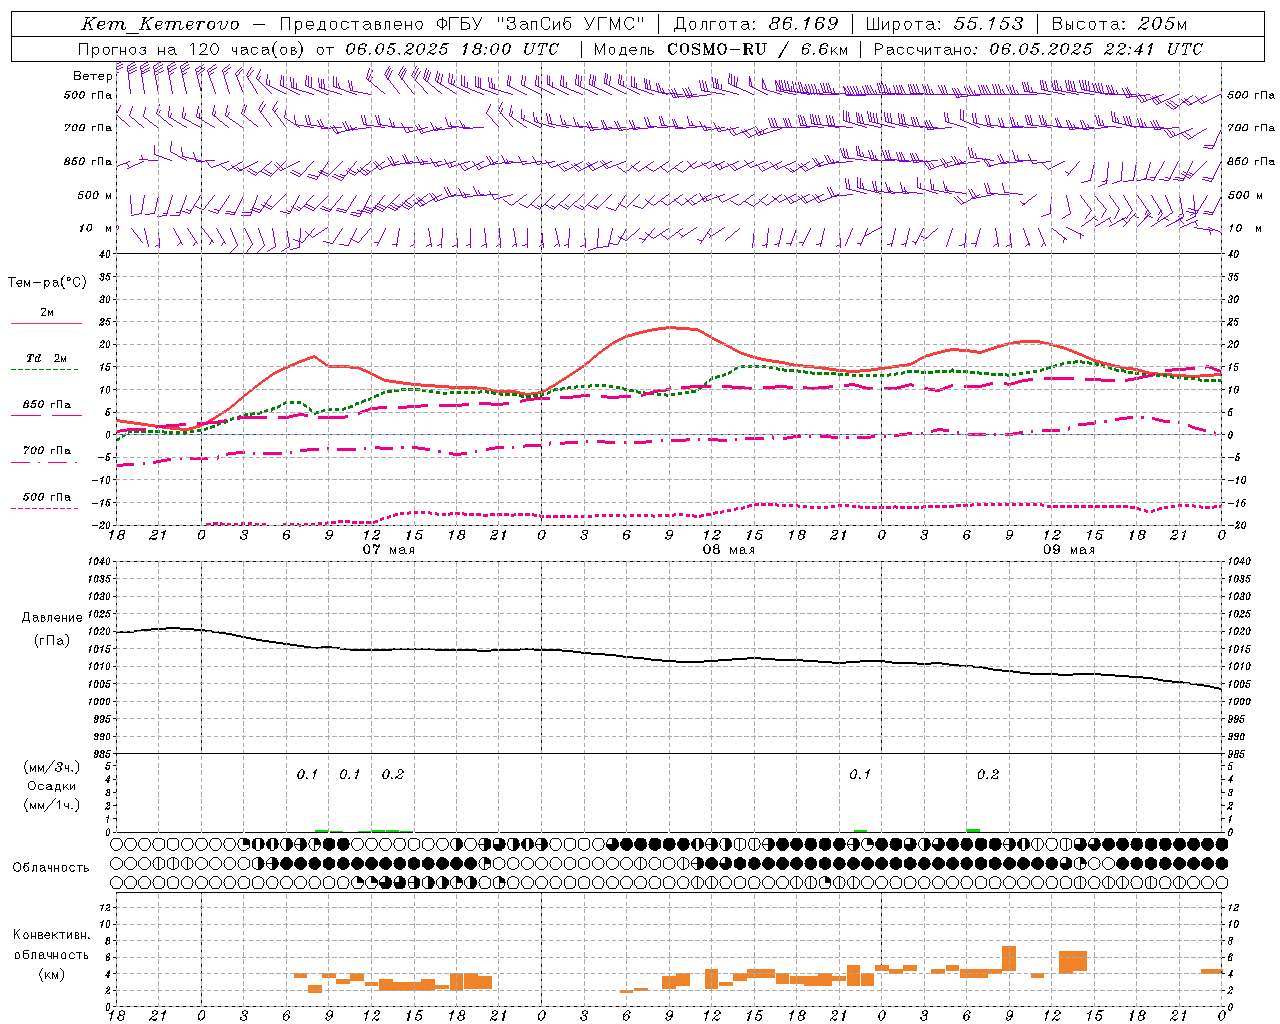The image size is (1280, 1024).
Task: Click the '07 мая' date label
Action: (x=389, y=550)
